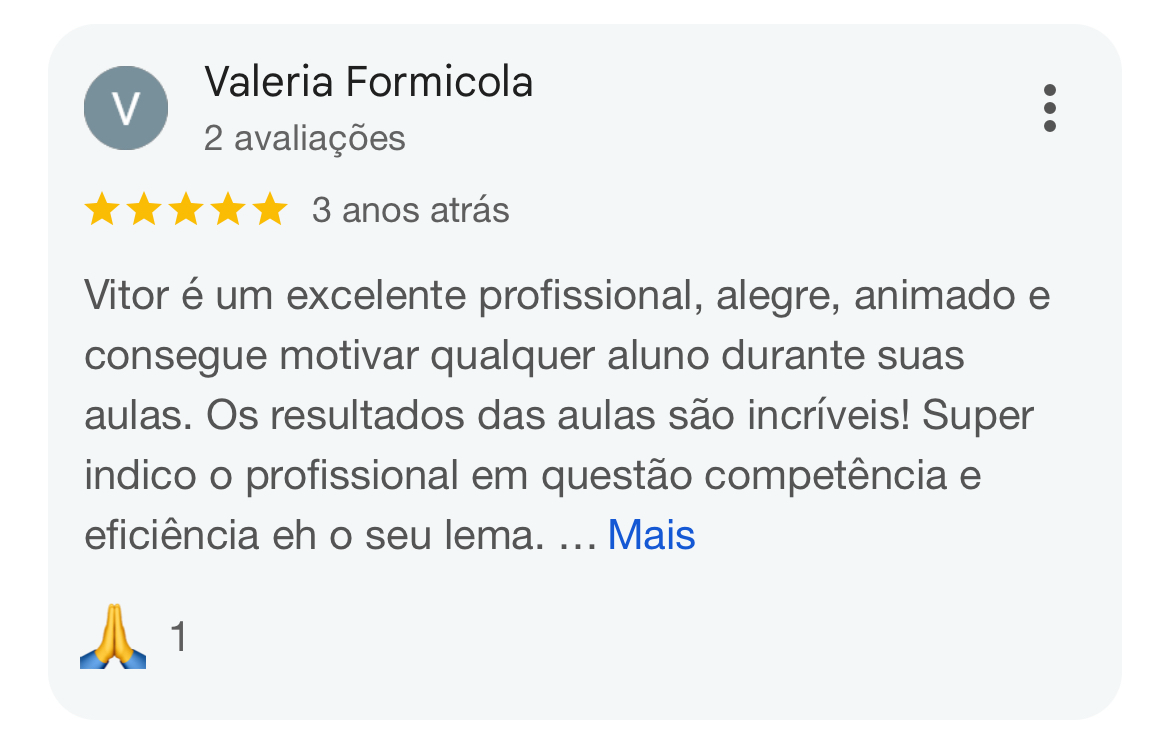Viewport: 1170px width, 747px height.
Task: Expand full review with Mais link
Action: pyautogui.click(x=651, y=536)
